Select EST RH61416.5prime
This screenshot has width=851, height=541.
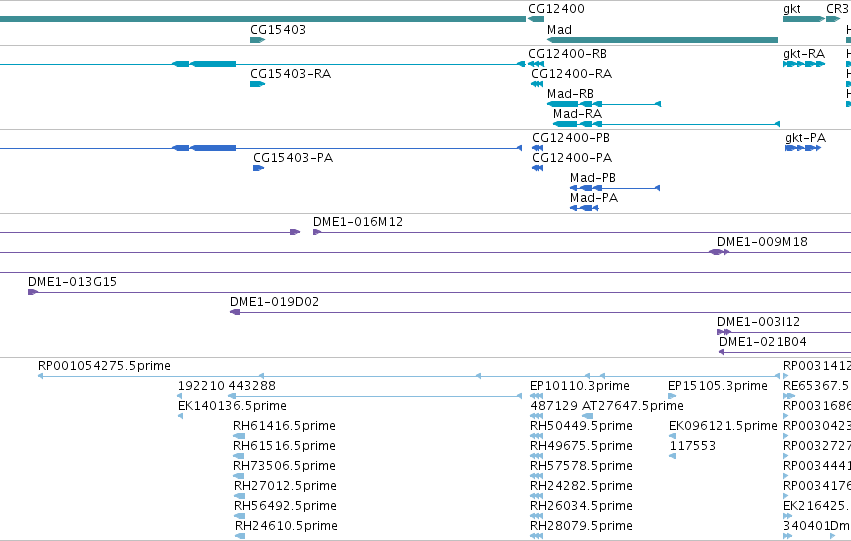point(284,426)
